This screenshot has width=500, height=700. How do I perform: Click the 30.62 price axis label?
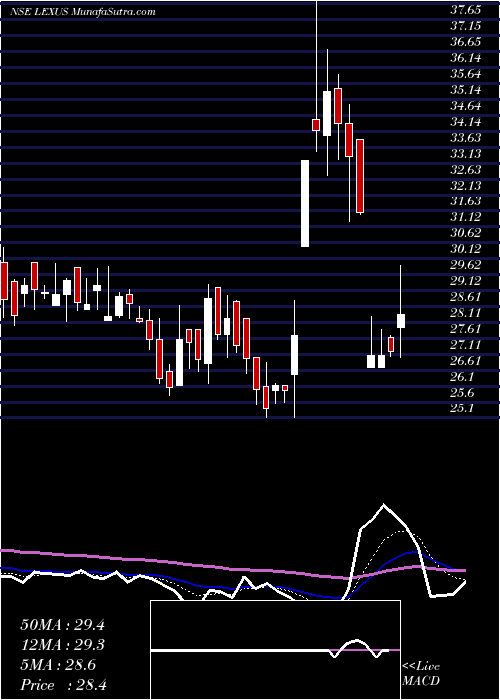tap(465, 233)
